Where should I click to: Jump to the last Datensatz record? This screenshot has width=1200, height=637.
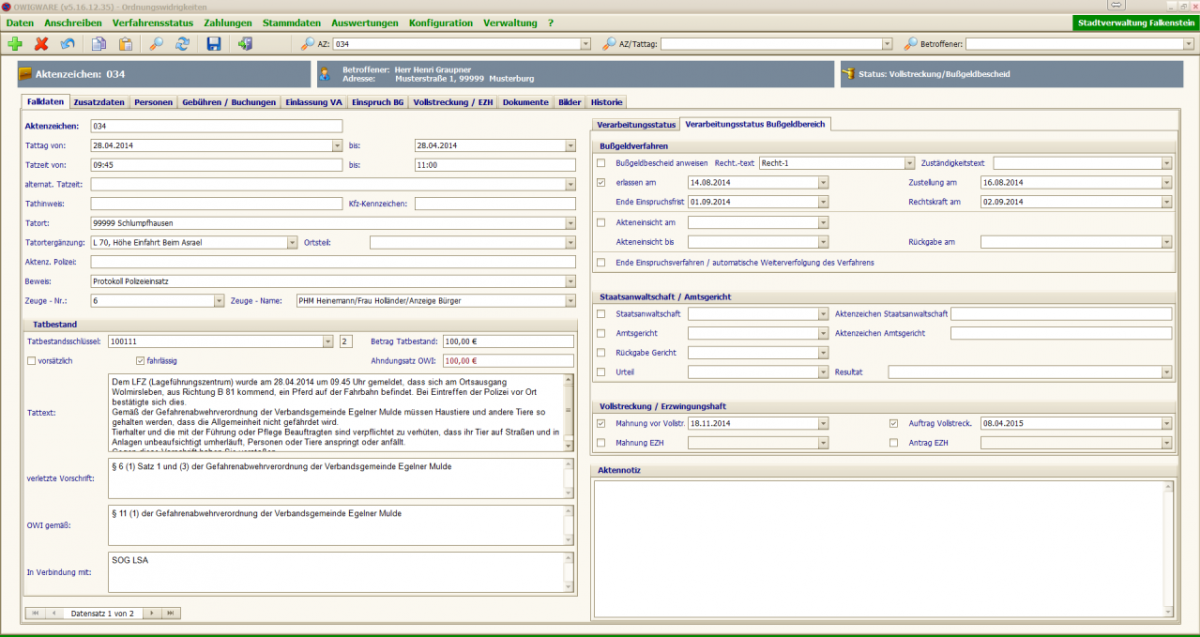point(171,612)
